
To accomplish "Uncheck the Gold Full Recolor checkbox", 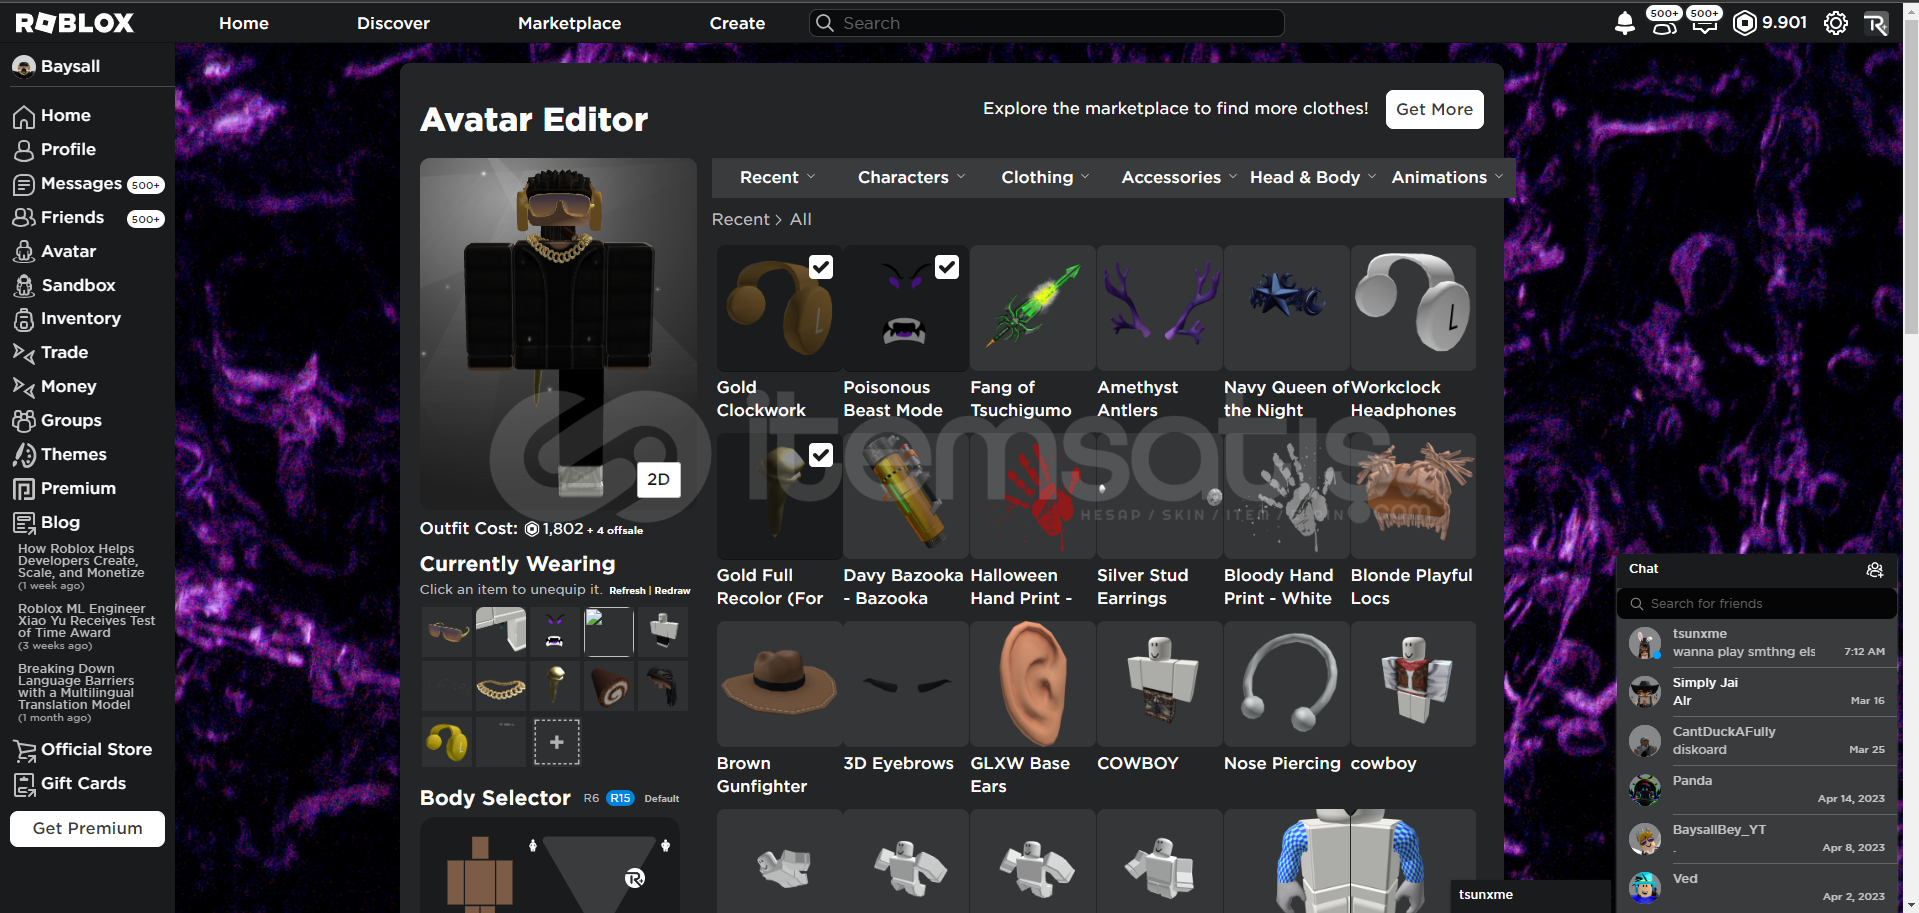I will click(820, 455).
